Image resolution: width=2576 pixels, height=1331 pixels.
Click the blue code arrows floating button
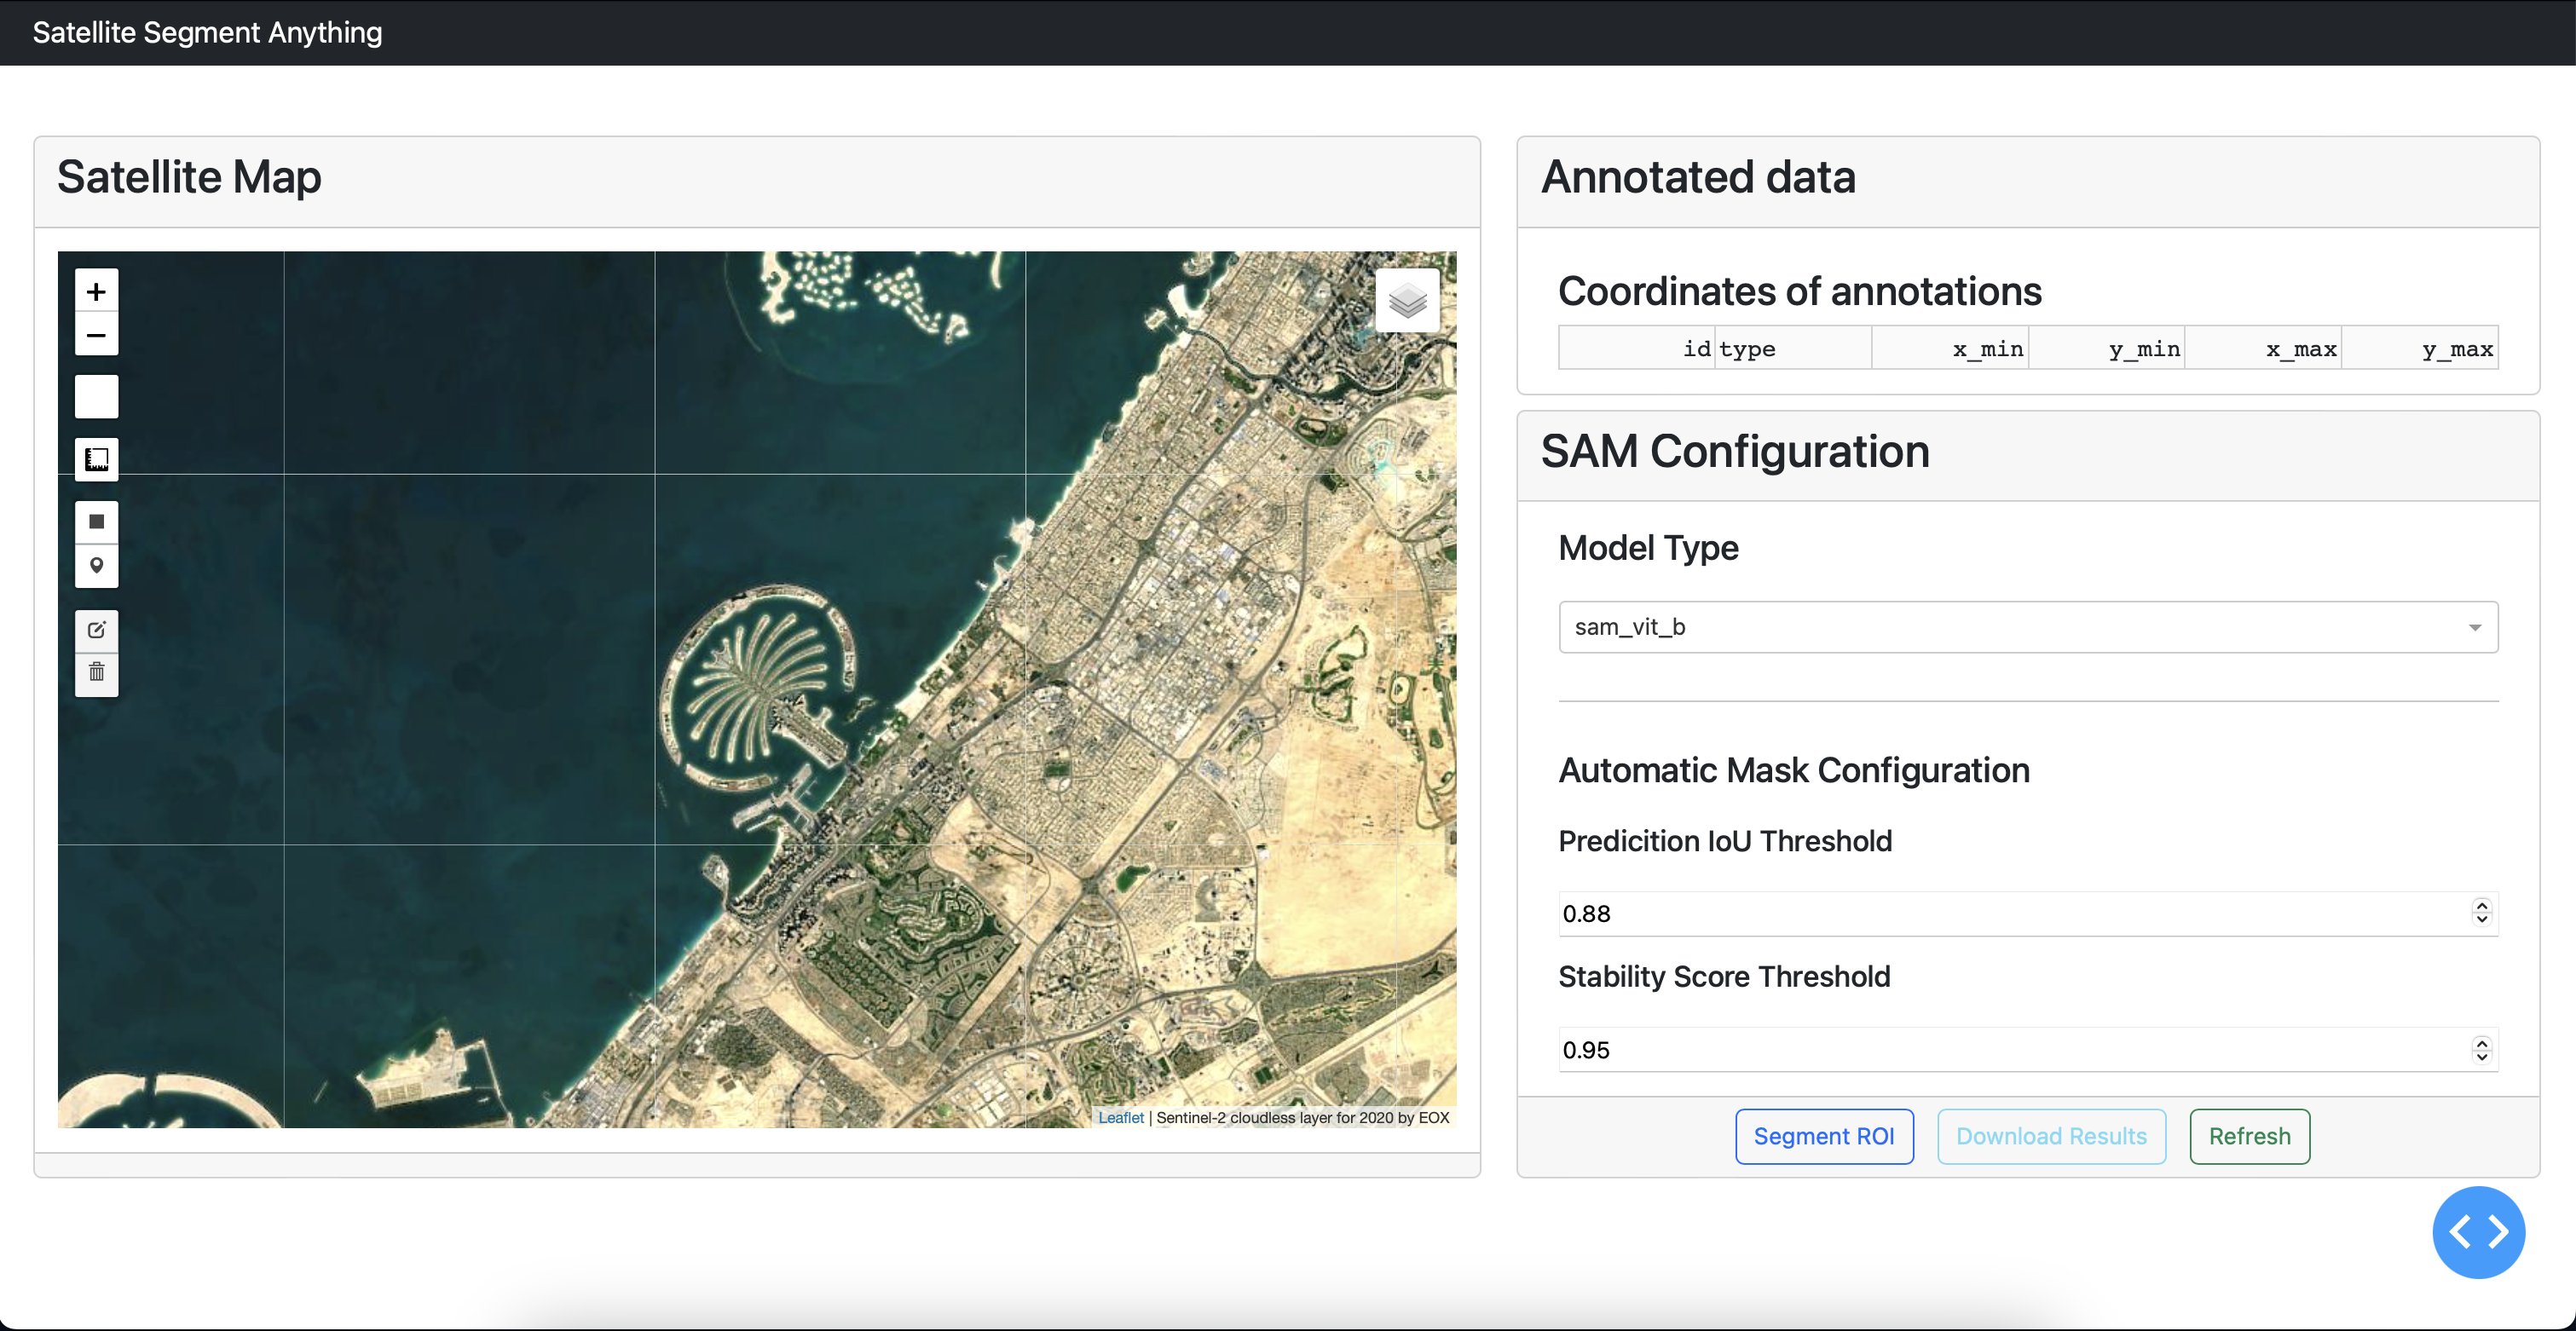(x=2477, y=1232)
